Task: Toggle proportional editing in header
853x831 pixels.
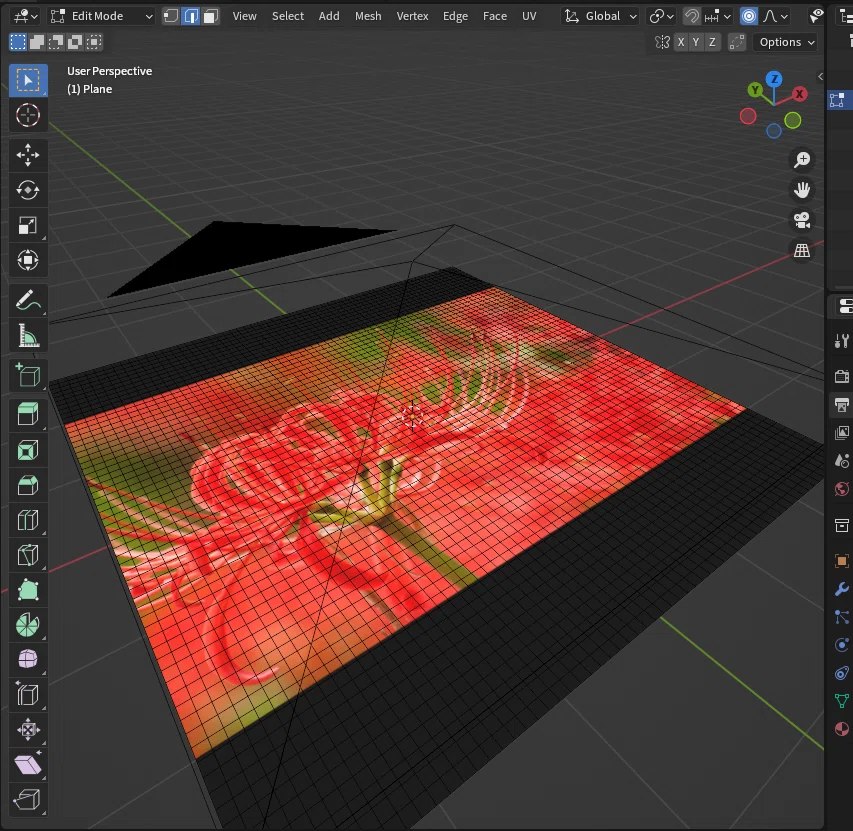Action: click(749, 16)
